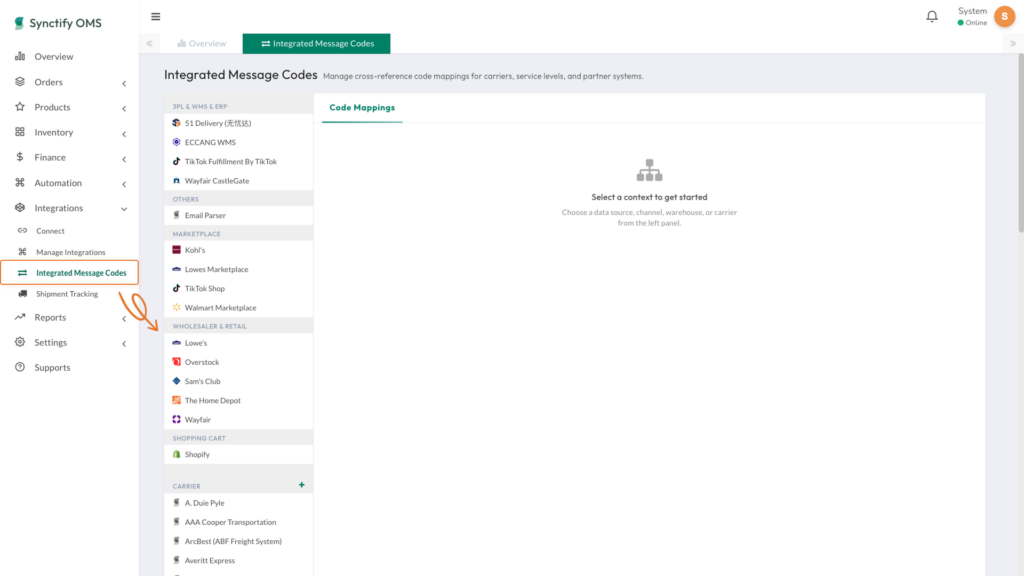Expand the Orders menu chevron
The image size is (1024, 576).
click(124, 83)
